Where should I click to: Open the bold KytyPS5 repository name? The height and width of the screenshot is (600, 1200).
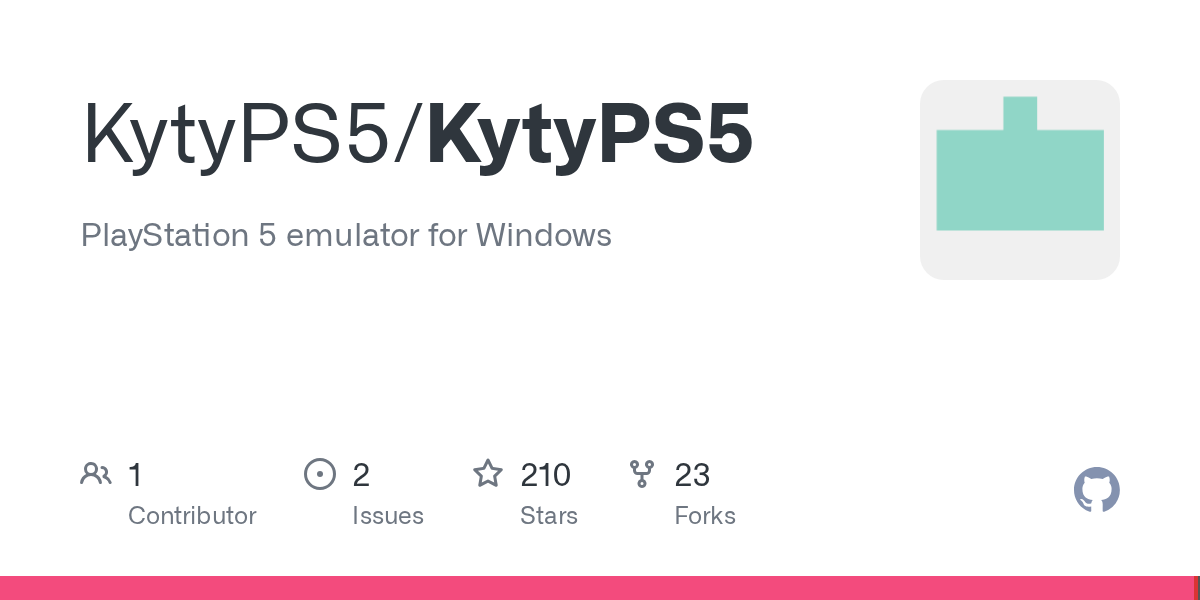(589, 134)
